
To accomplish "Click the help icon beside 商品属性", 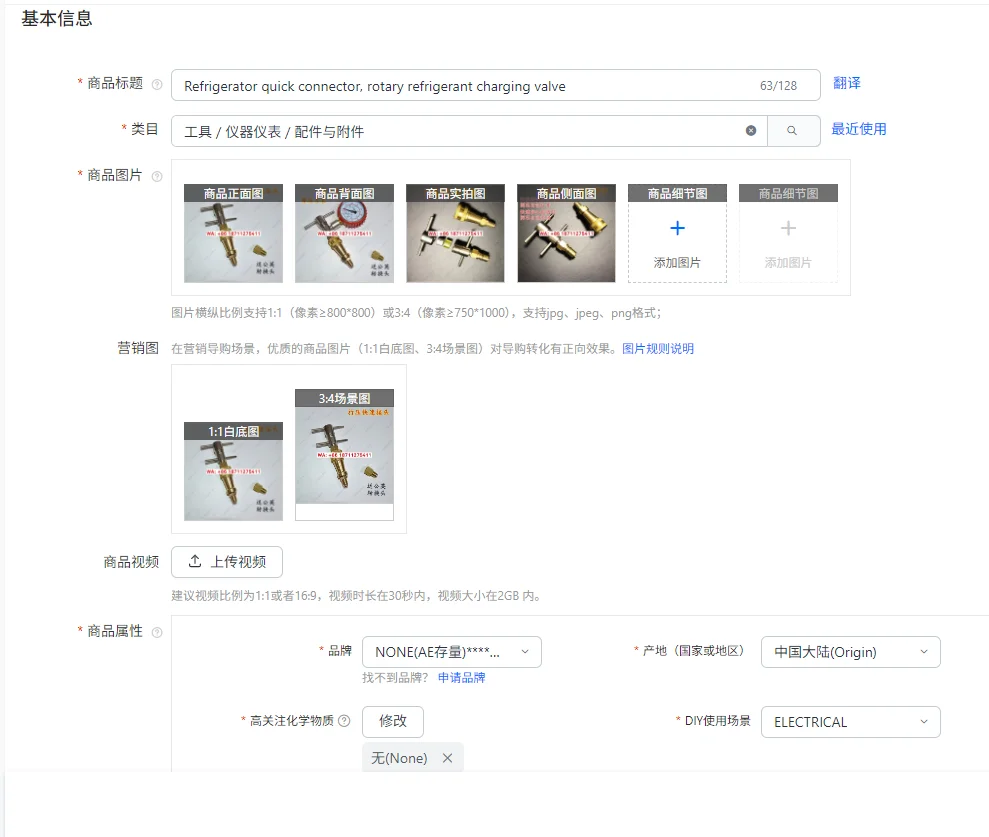I will coord(157,632).
